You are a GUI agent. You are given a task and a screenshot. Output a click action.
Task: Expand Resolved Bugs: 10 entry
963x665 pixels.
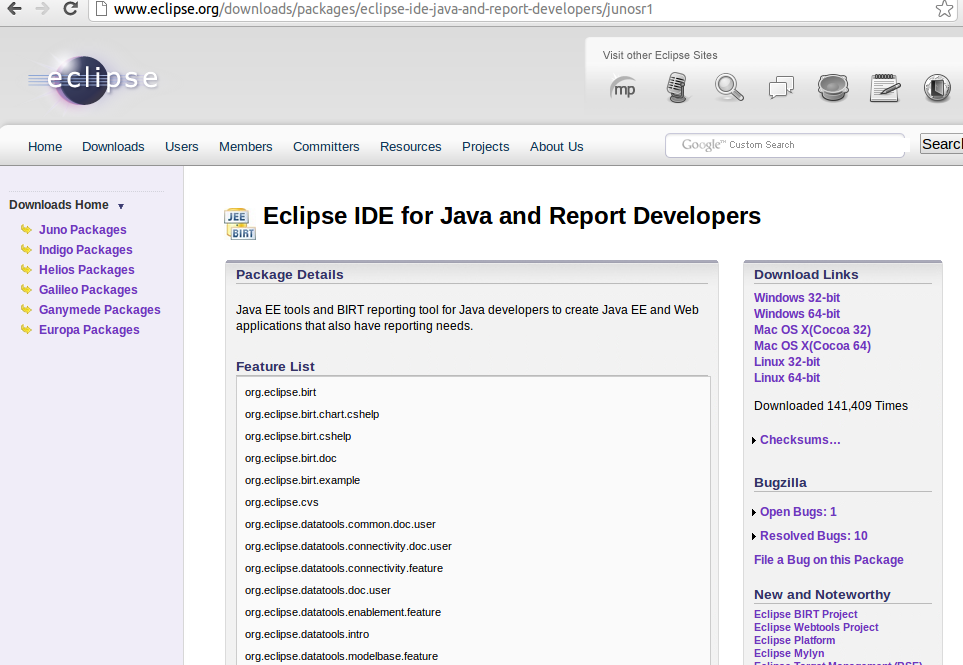click(x=812, y=536)
